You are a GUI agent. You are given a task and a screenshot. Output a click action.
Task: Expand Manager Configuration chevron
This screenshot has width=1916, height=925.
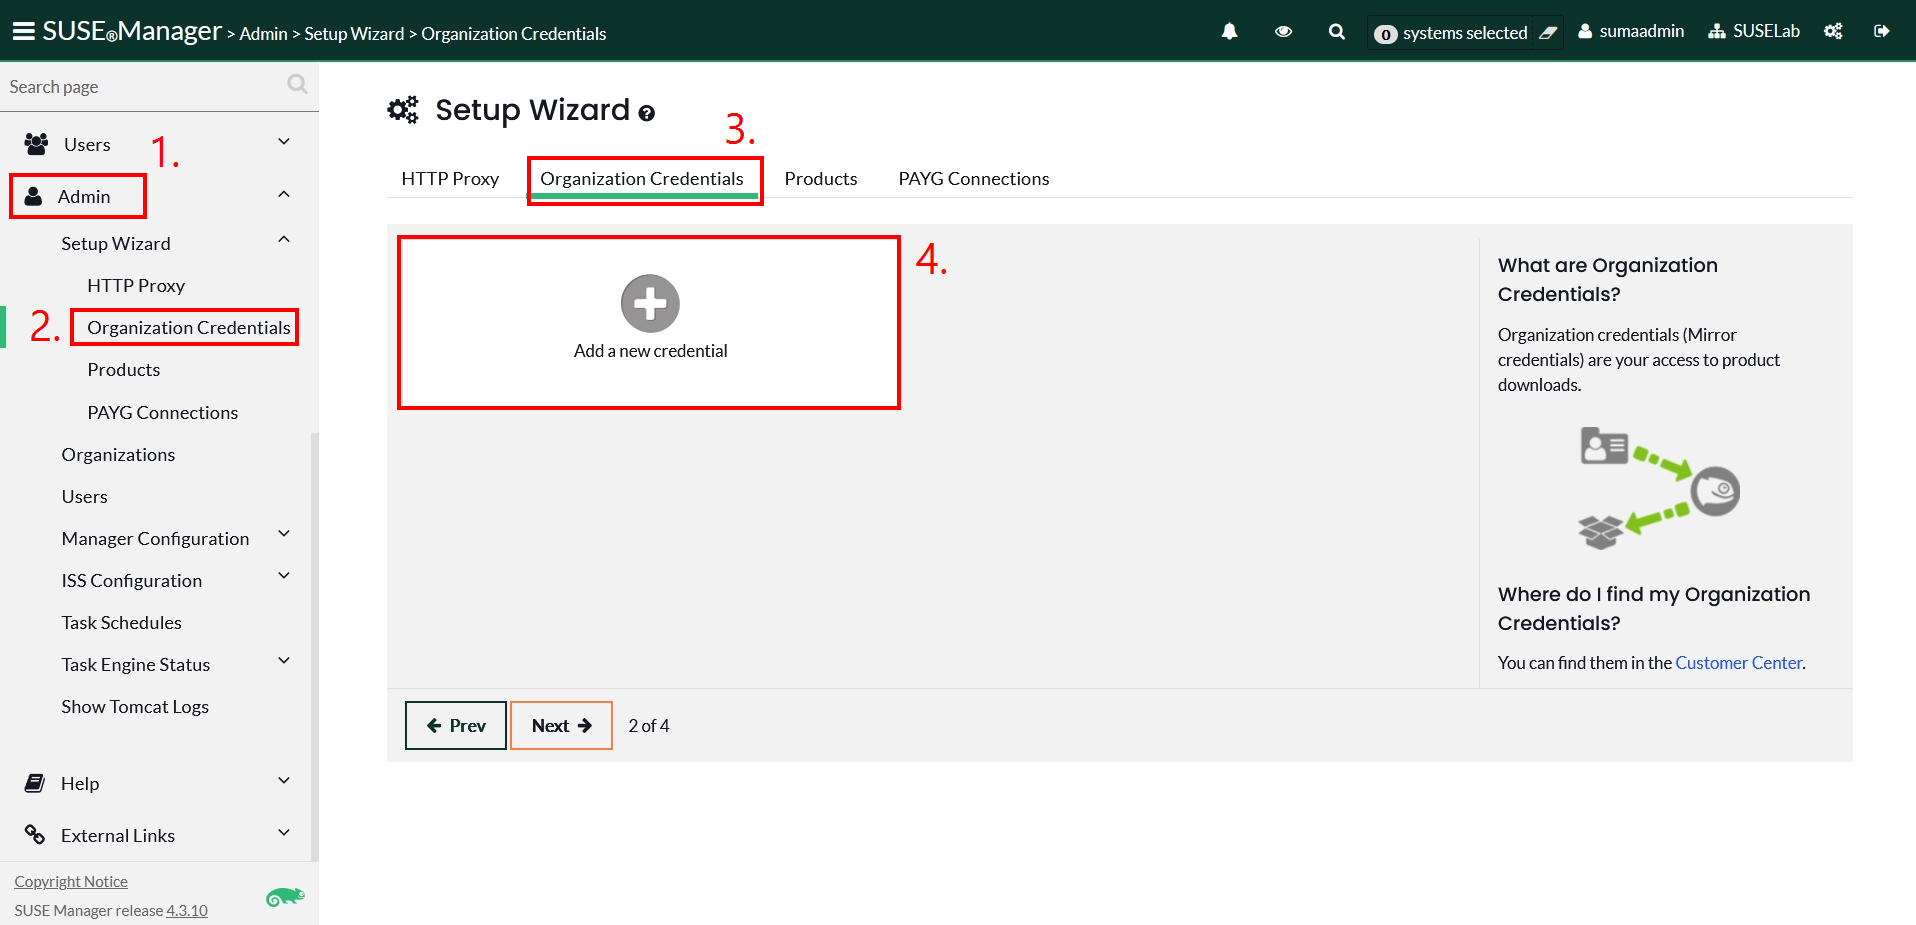(x=284, y=534)
